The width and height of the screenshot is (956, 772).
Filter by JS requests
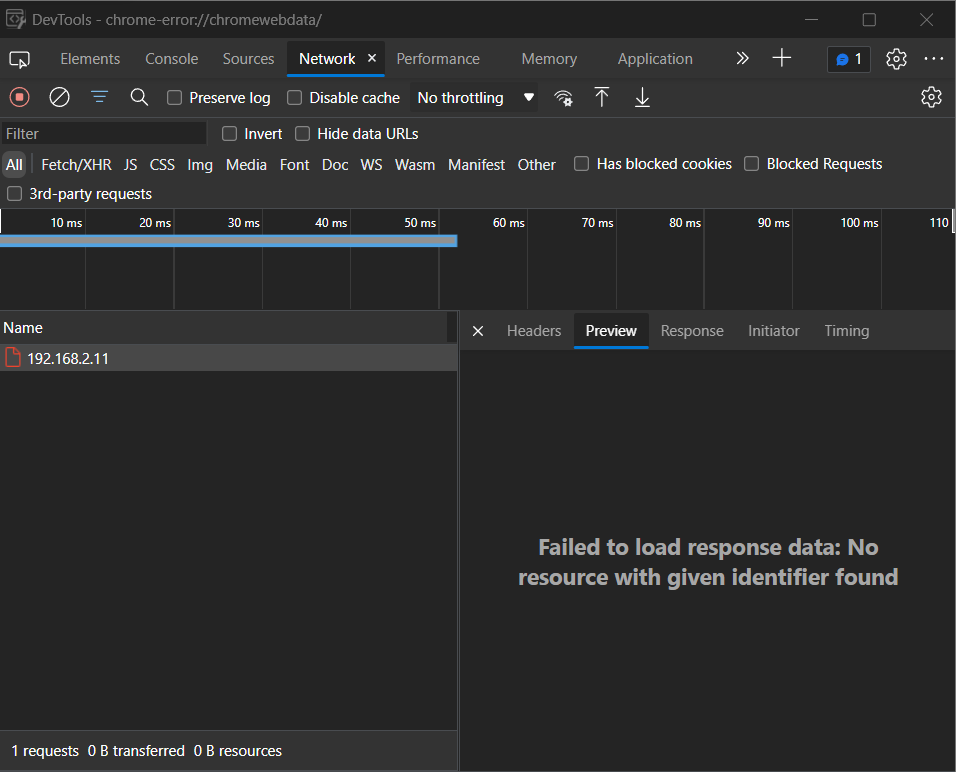coord(130,165)
